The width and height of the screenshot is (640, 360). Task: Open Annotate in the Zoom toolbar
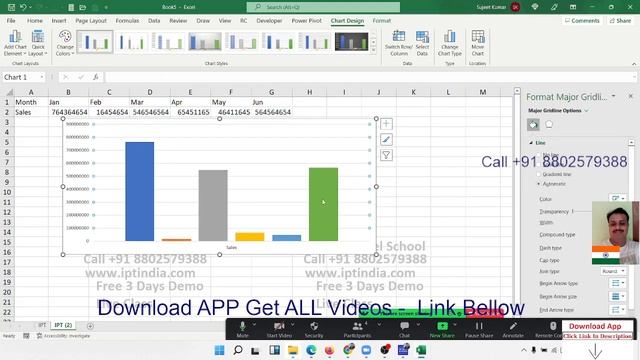tap(513, 329)
